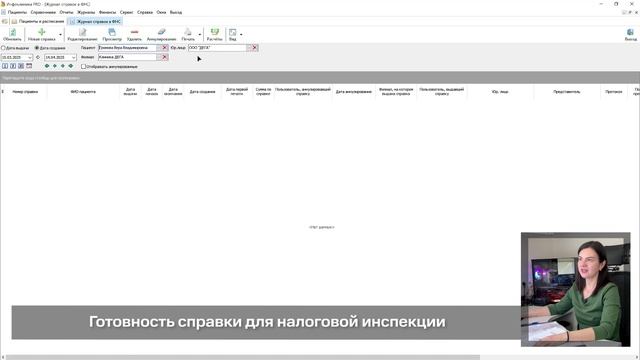The image size is (640, 360).
Task: Click the Вид view layout icon
Action: click(232, 32)
